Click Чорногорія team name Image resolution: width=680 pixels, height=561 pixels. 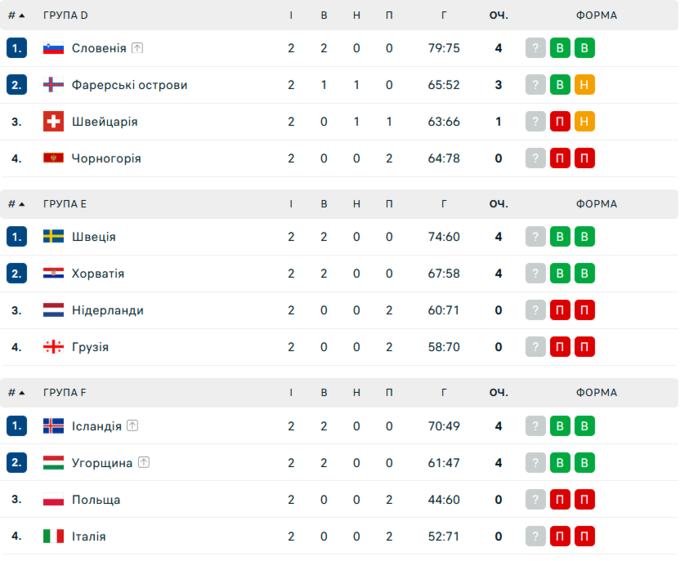tap(106, 159)
